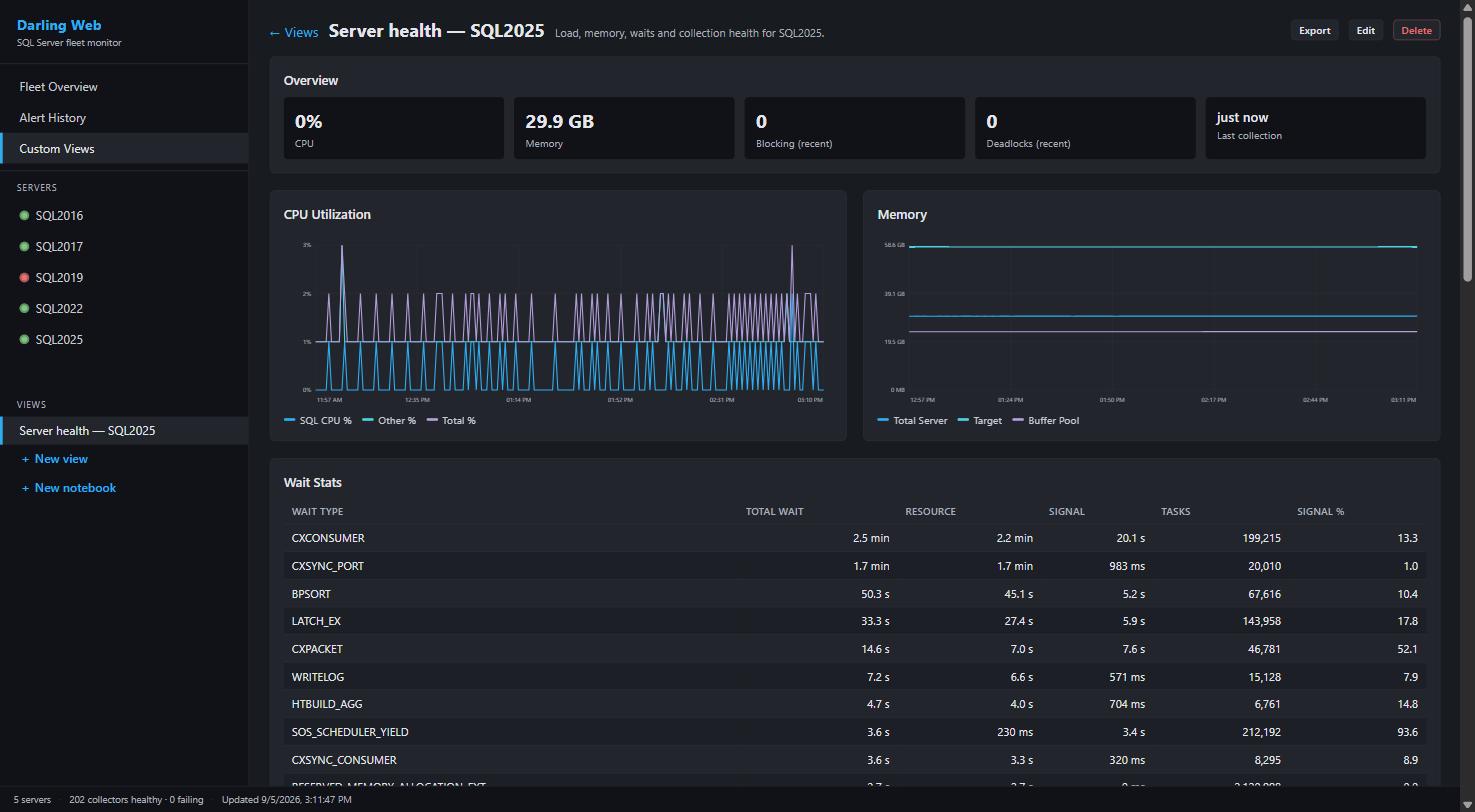Click the red status dot beside SQL2019
Viewport: 1475px width, 812px height.
pyautogui.click(x=24, y=278)
